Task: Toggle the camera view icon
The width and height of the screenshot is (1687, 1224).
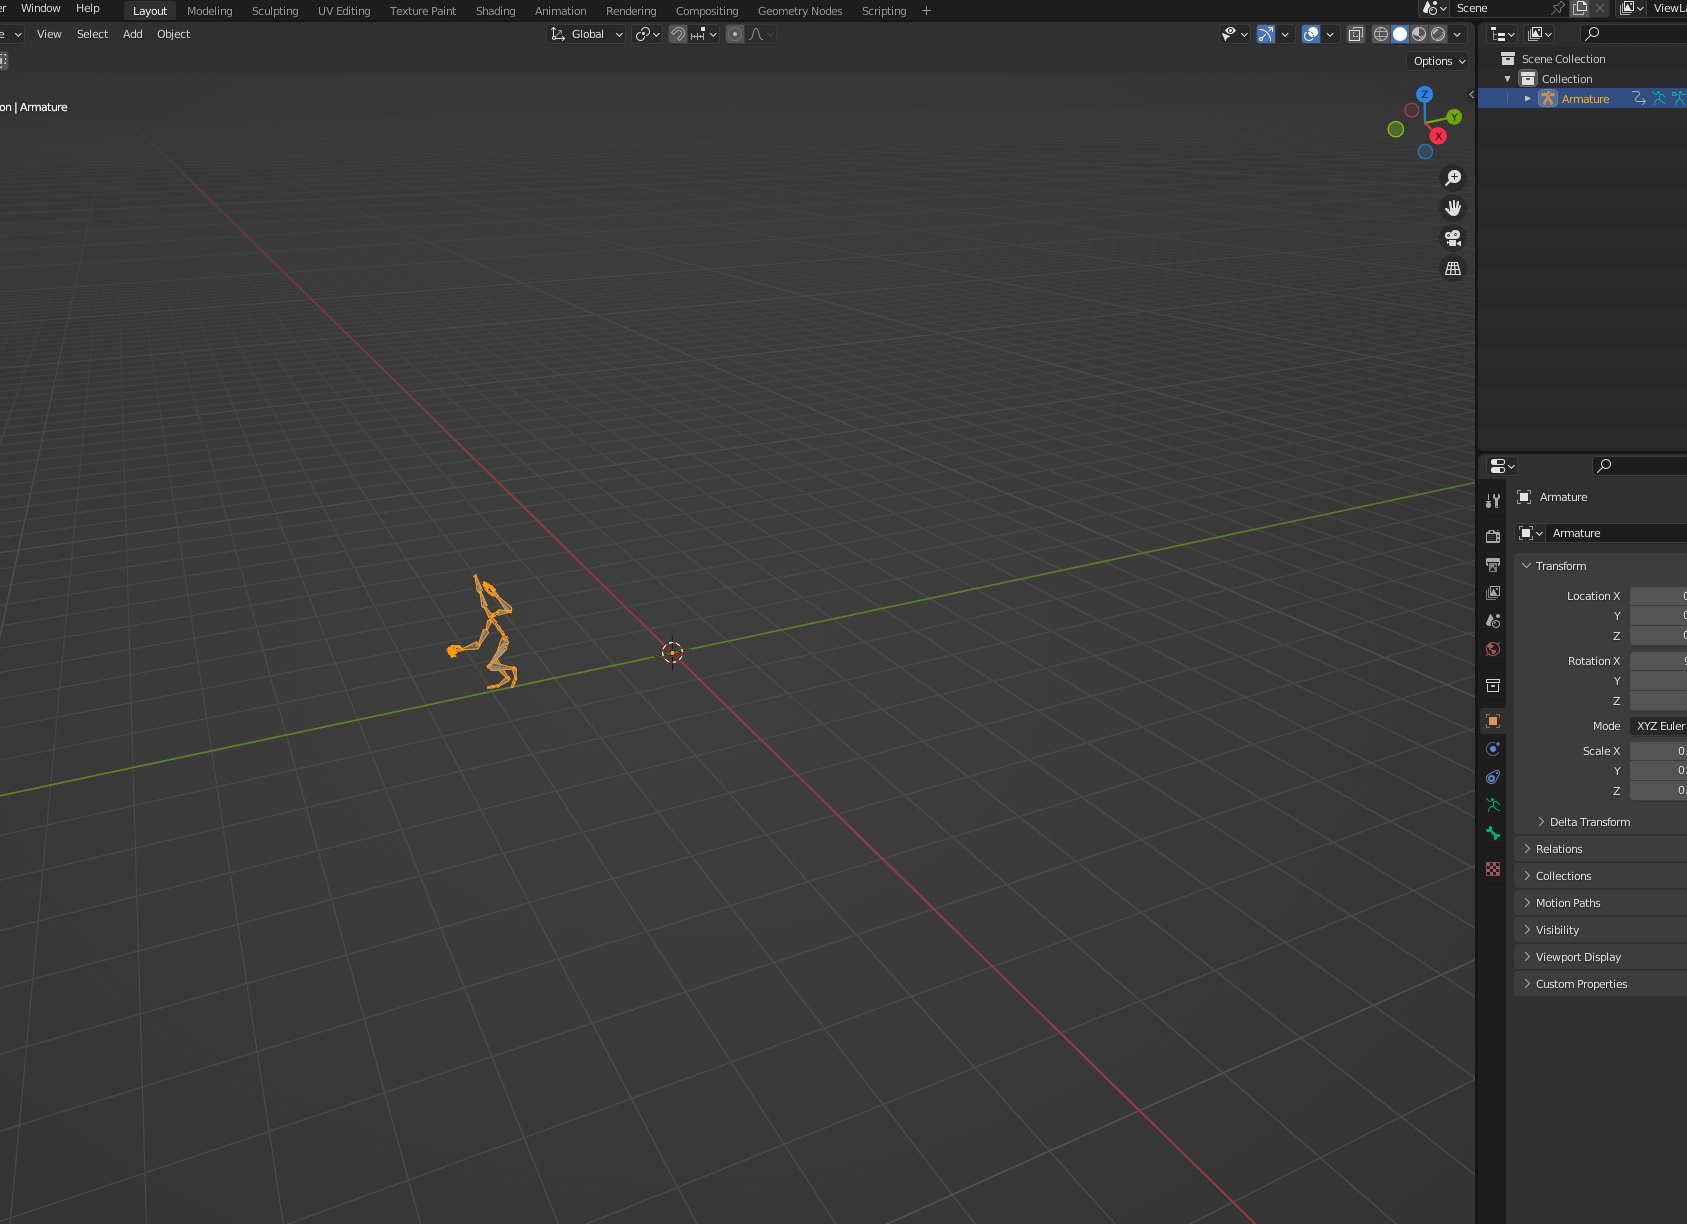Action: [1453, 238]
